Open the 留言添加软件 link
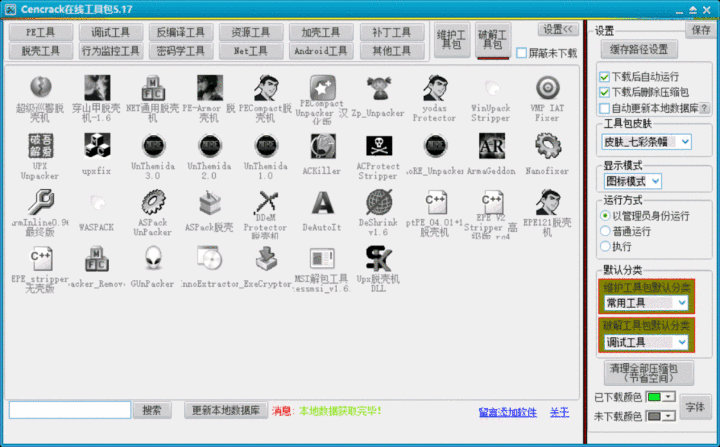 pos(507,413)
